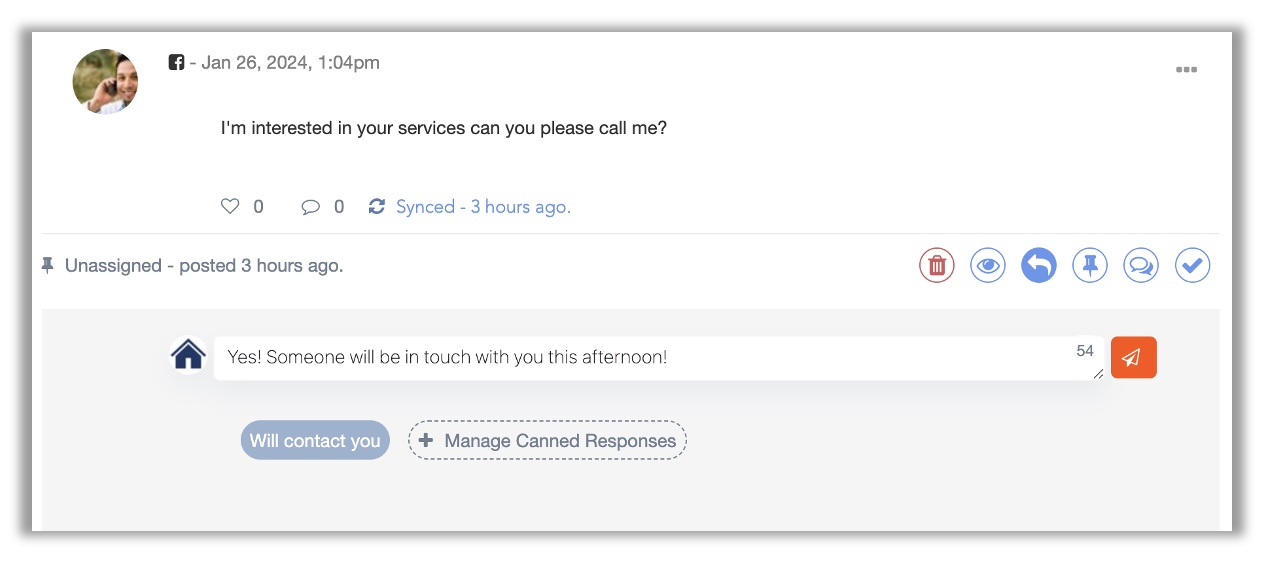The width and height of the screenshot is (1276, 564).
Task: Click the house account icon beside reply
Action: (188, 355)
